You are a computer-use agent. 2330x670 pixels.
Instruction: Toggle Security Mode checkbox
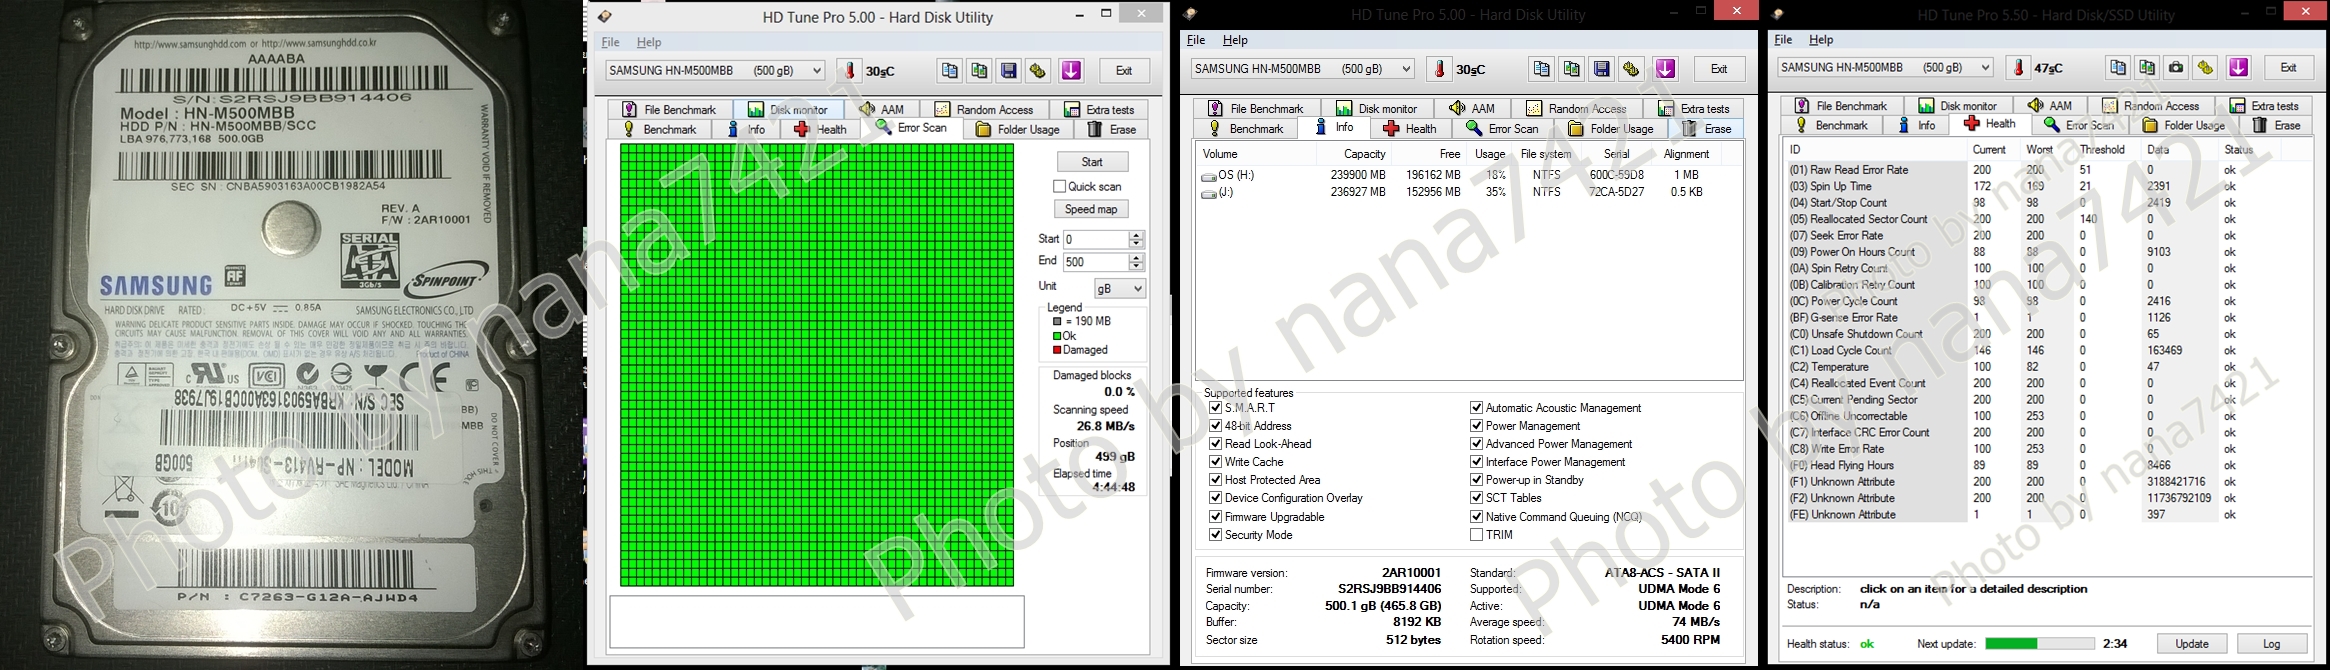tap(1215, 534)
